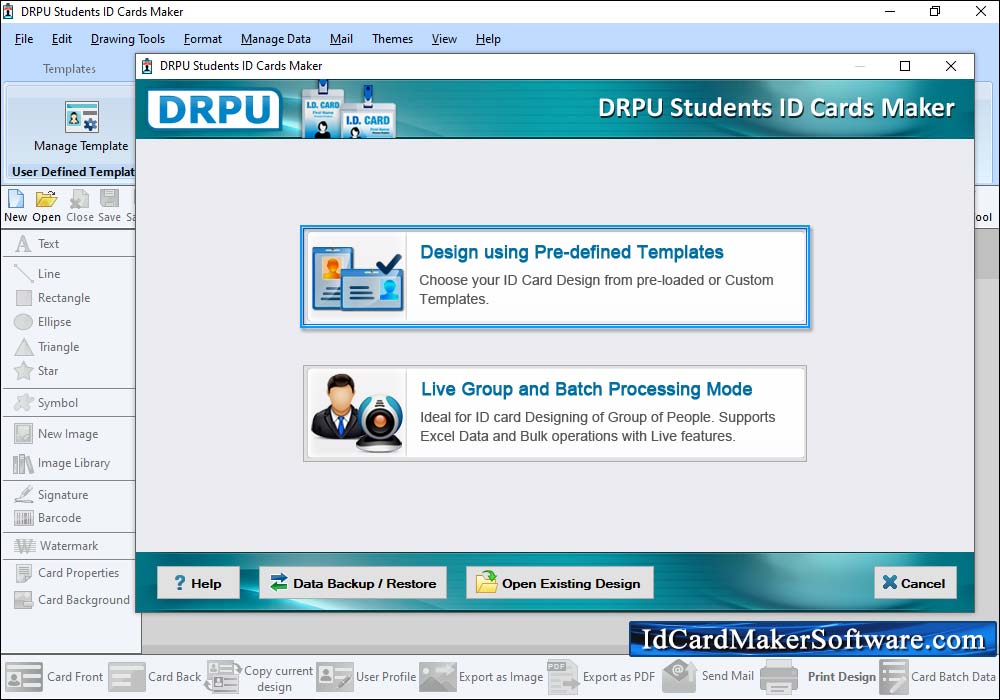Switch to Card Front view
Screen dimensions: 1000x700
point(54,676)
